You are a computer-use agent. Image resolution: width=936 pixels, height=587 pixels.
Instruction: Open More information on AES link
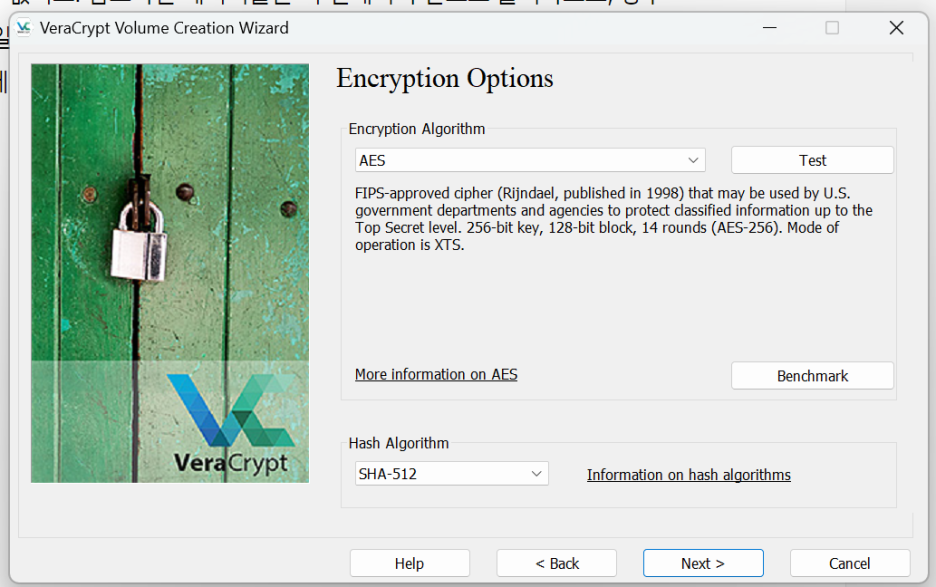click(x=436, y=374)
